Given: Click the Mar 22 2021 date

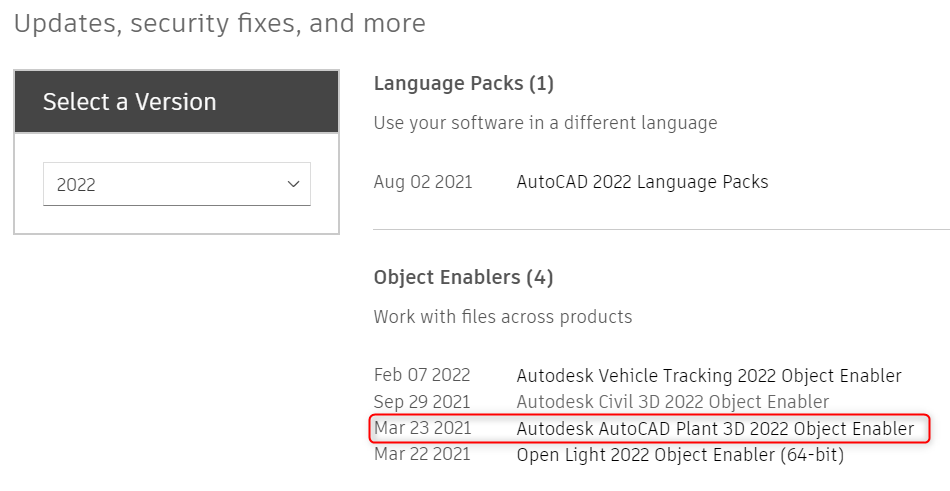Looking at the screenshot, I should 422,455.
